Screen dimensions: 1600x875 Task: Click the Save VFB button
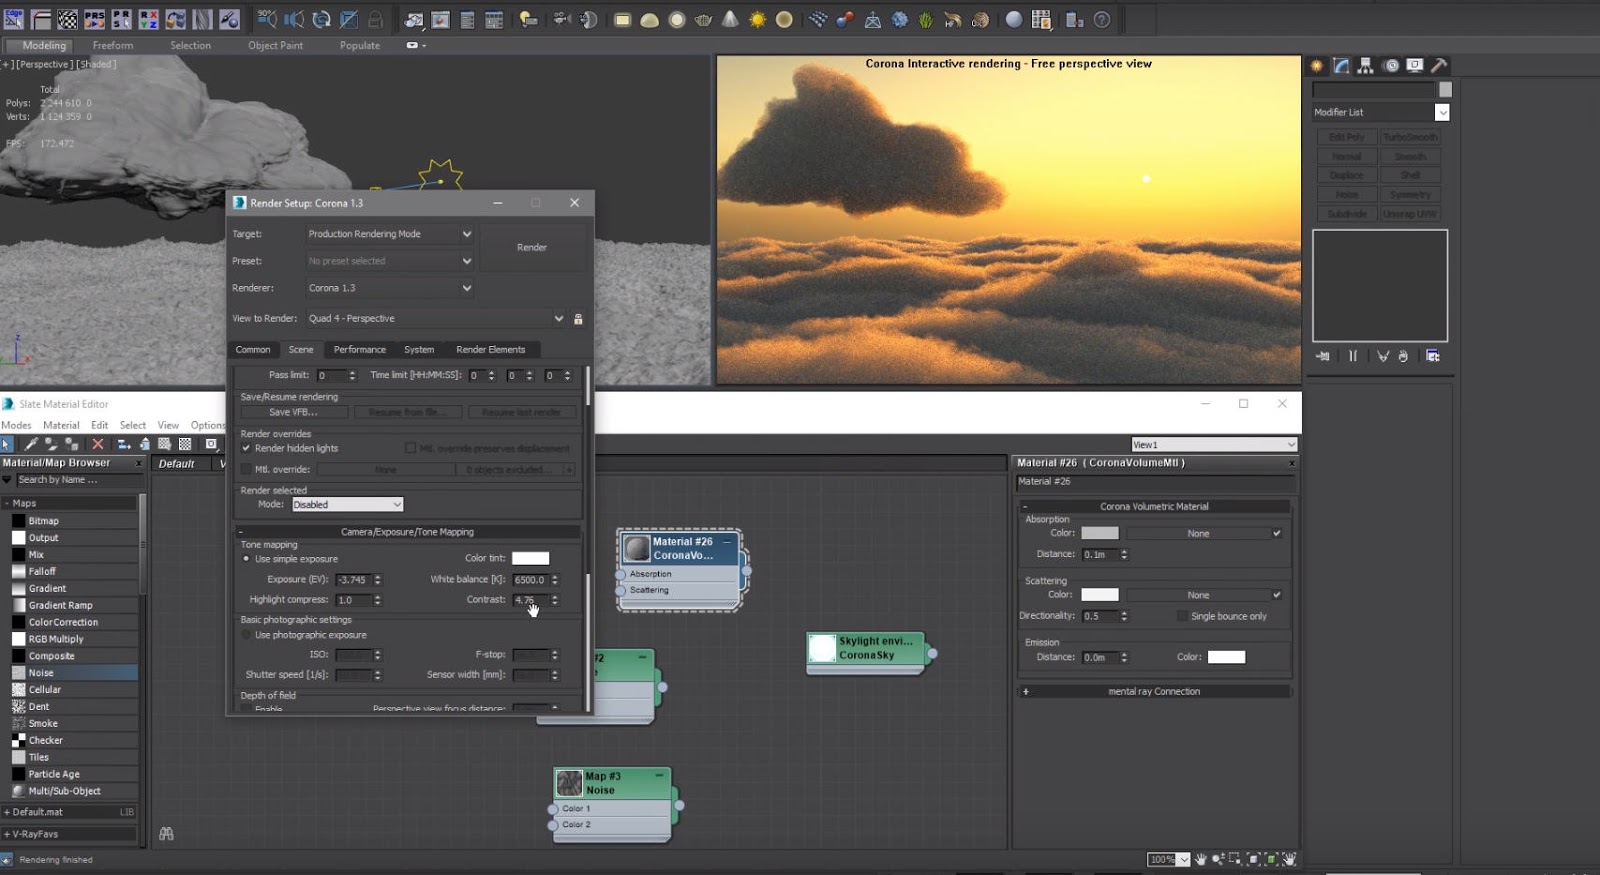293,412
